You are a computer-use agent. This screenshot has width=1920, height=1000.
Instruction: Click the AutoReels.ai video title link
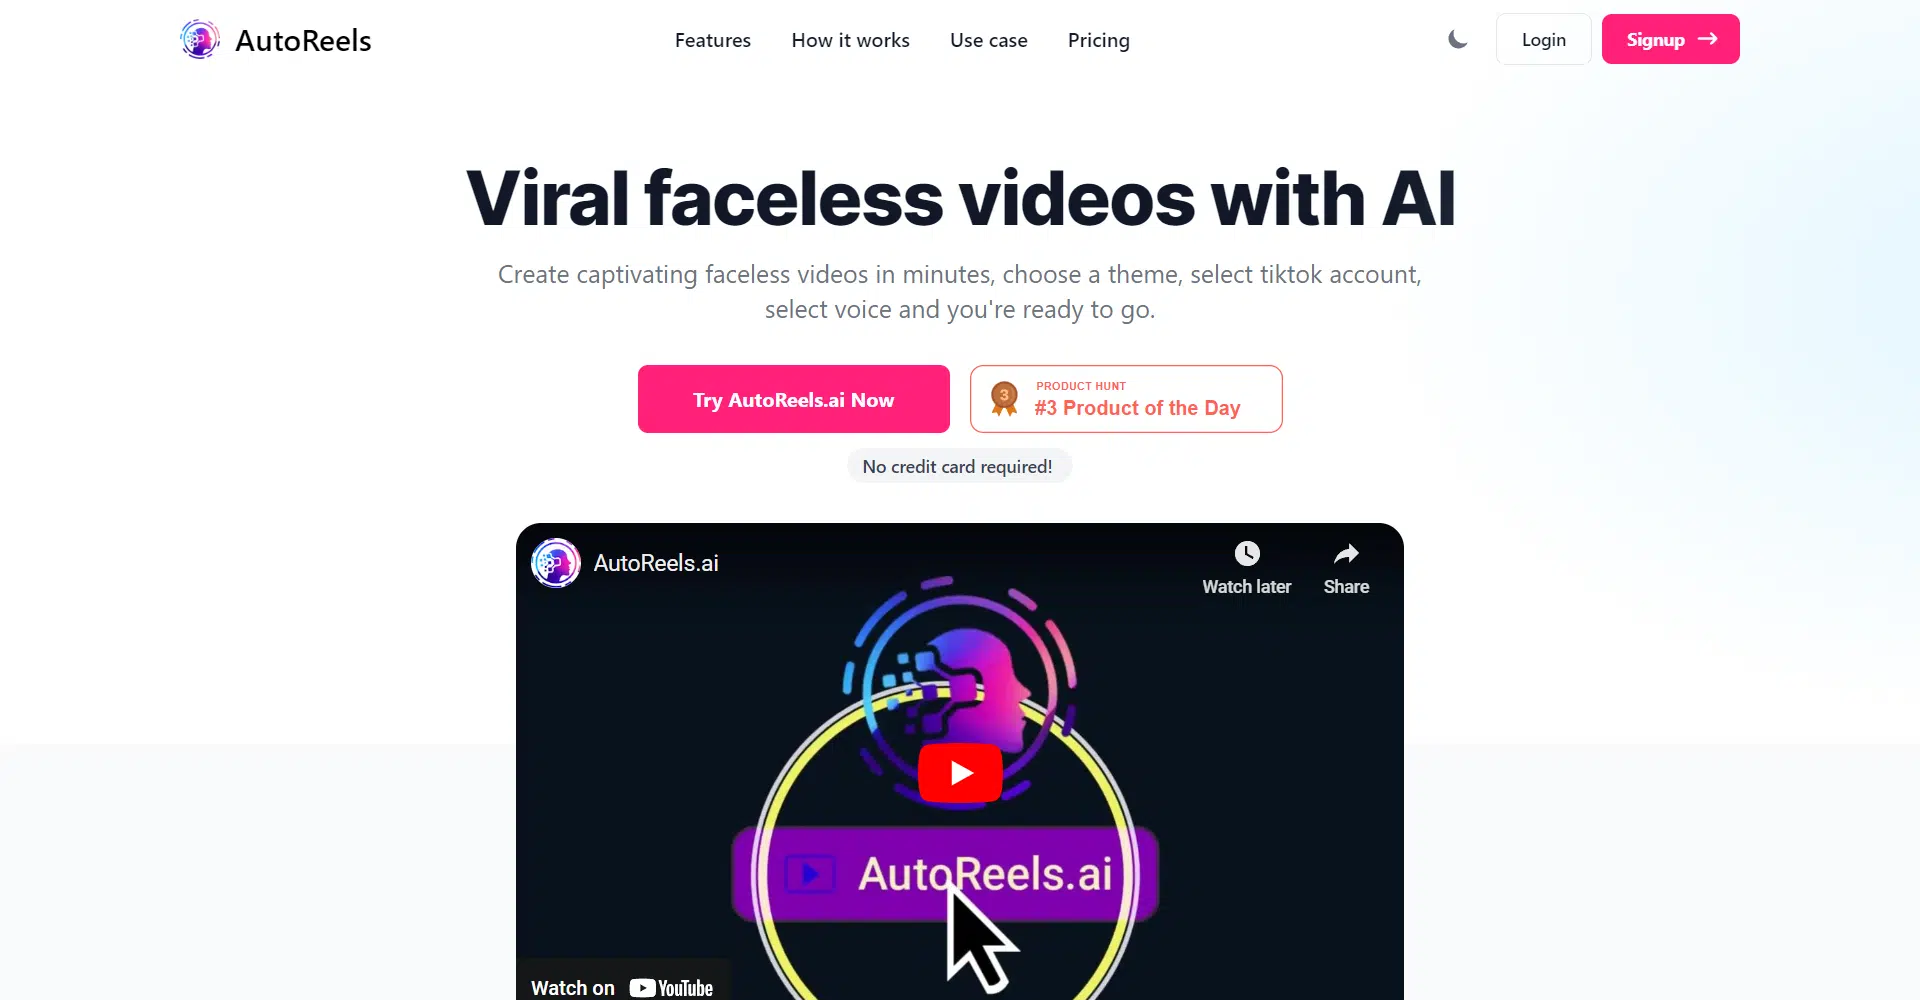click(x=656, y=563)
